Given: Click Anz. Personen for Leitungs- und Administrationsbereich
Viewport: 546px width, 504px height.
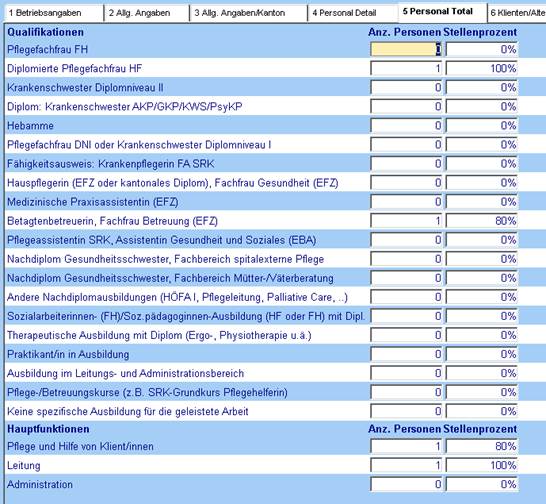Looking at the screenshot, I should point(406,373).
